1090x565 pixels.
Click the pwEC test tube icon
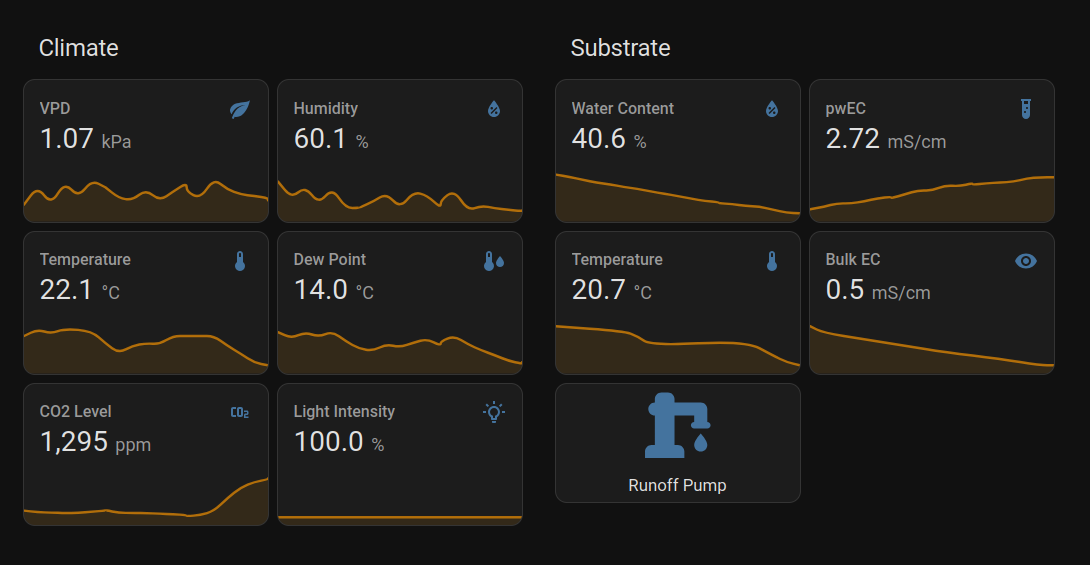[1025, 109]
